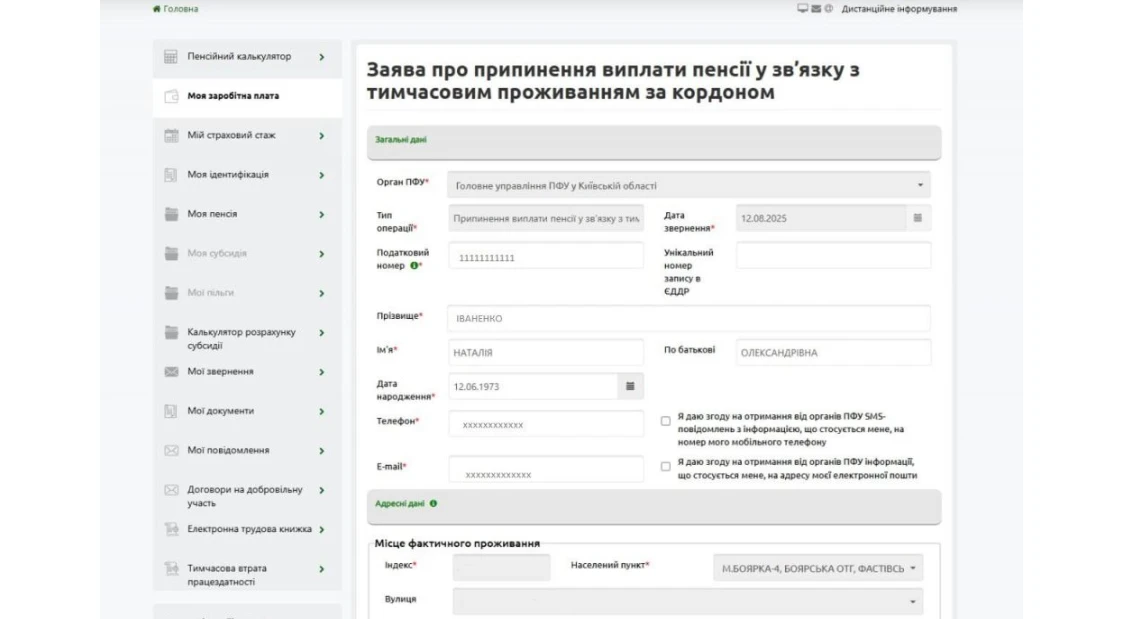This screenshot has width=1129, height=619.
Task: Click the calendar icon beside Дата звернення
Action: (x=917, y=218)
